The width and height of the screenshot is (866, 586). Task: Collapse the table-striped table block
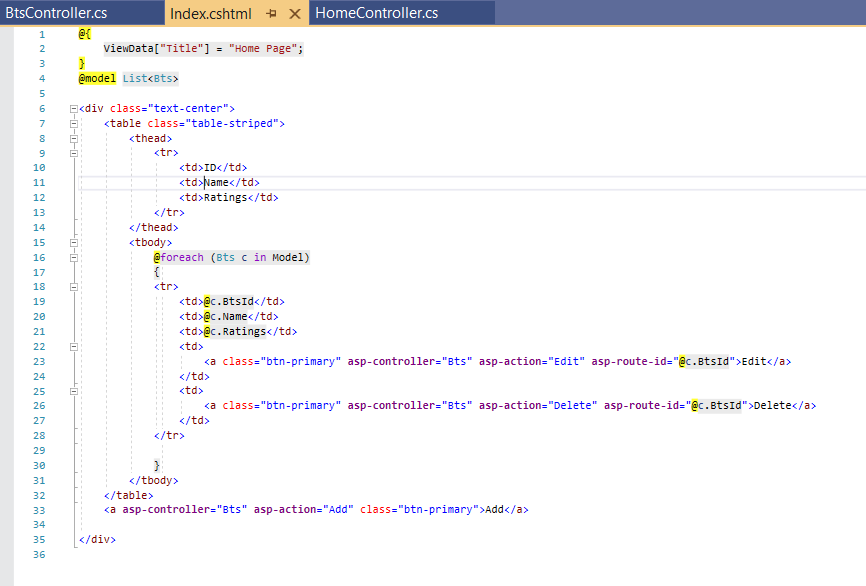click(74, 123)
